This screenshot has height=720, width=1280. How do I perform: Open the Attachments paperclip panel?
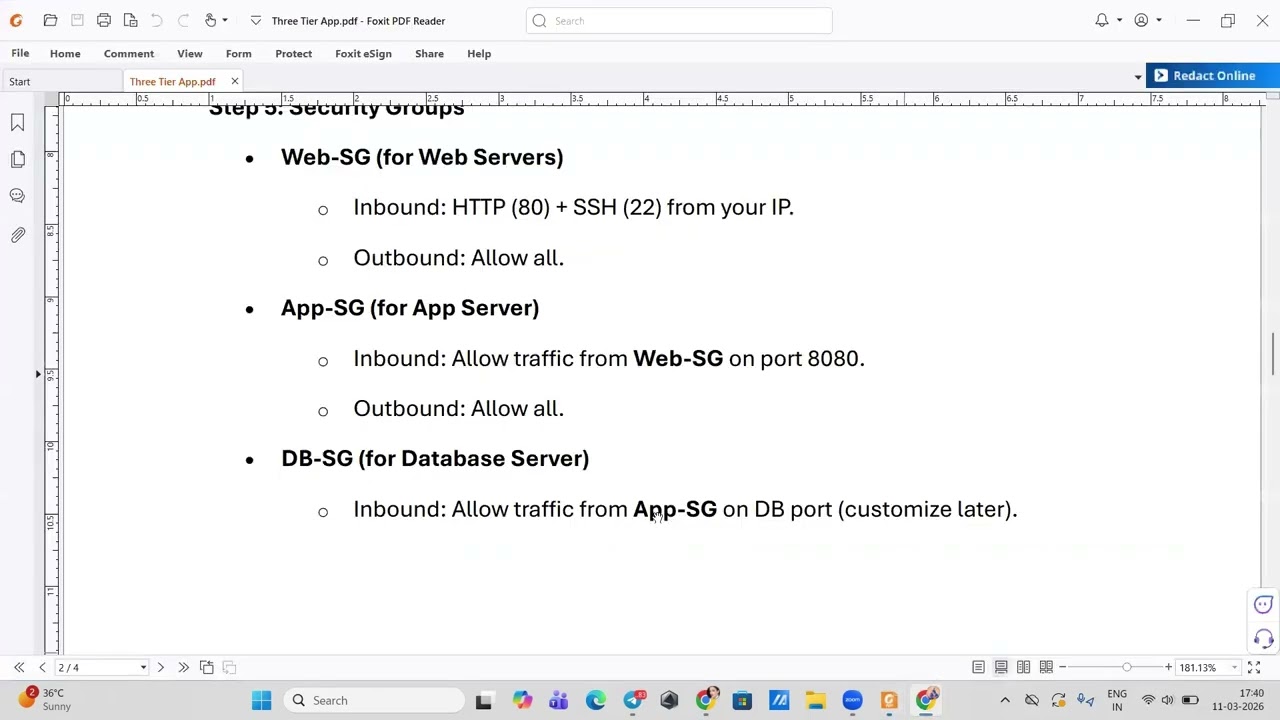(x=17, y=234)
